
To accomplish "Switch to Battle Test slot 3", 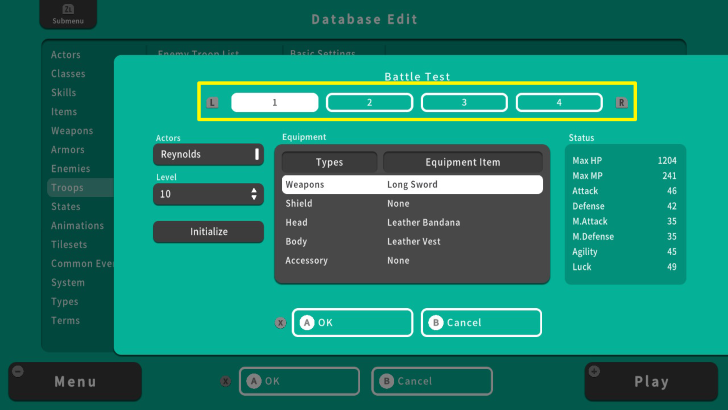I will click(464, 102).
